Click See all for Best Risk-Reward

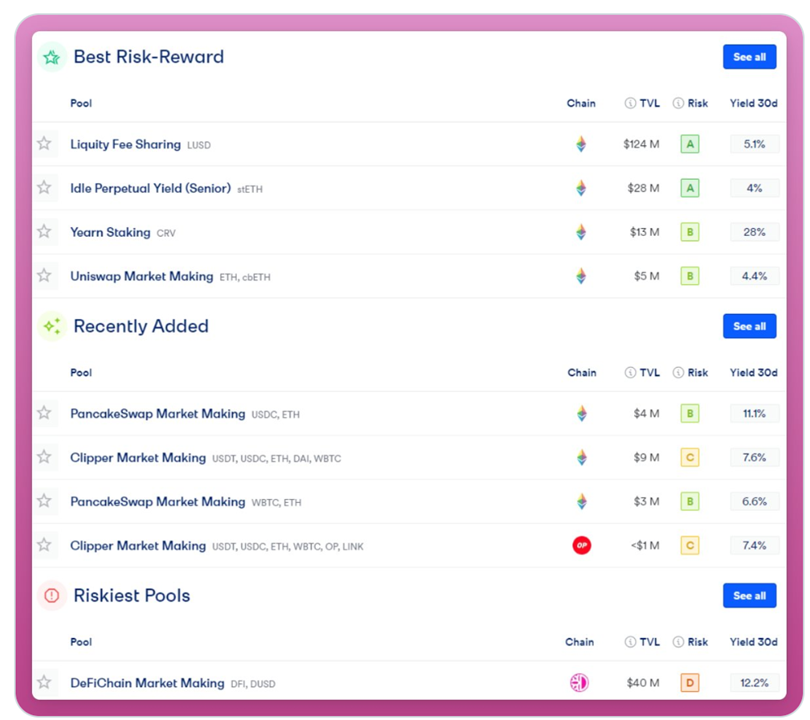click(x=749, y=57)
